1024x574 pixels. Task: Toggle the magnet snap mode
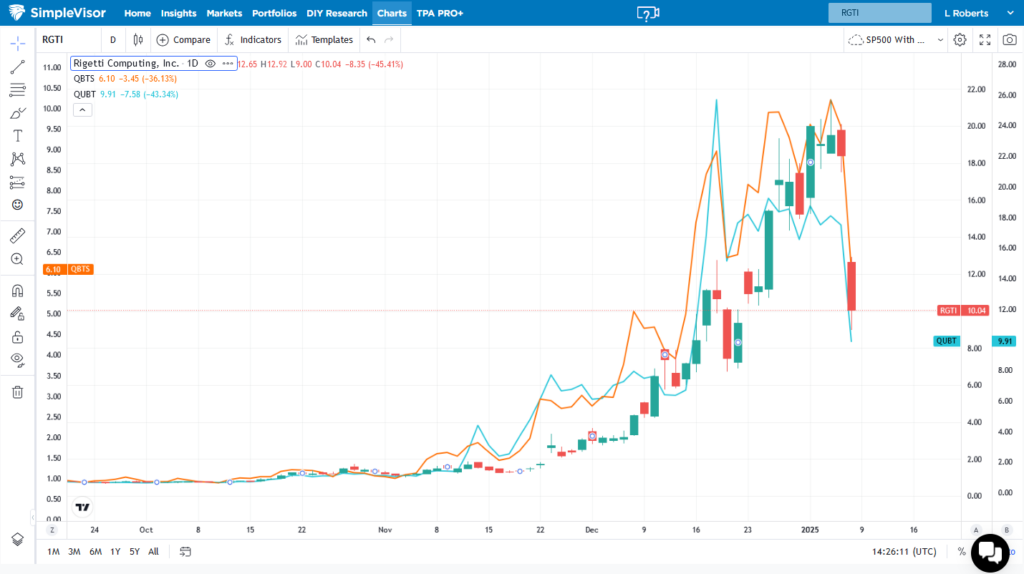[x=18, y=291]
